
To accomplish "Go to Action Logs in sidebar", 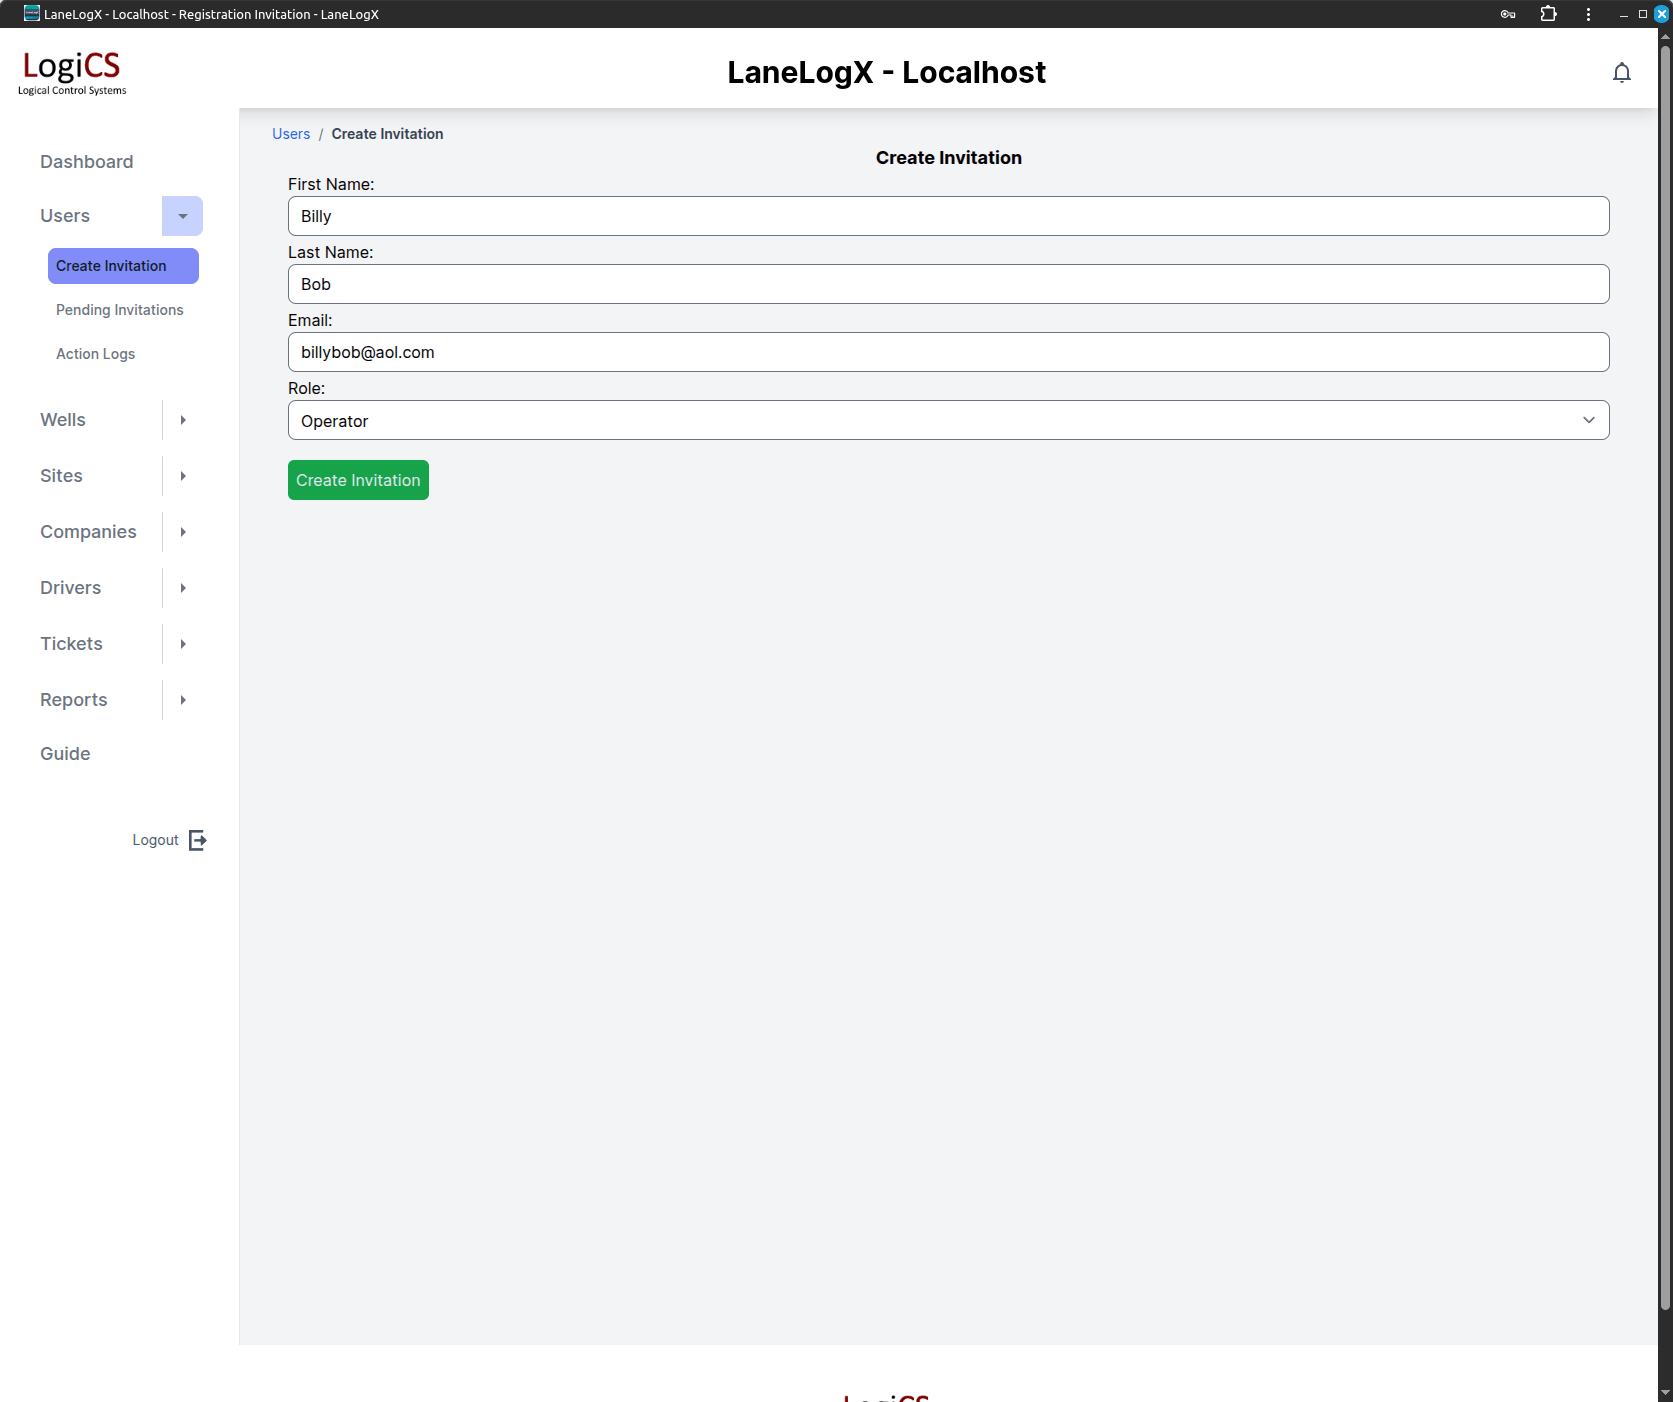I will click(x=95, y=354).
